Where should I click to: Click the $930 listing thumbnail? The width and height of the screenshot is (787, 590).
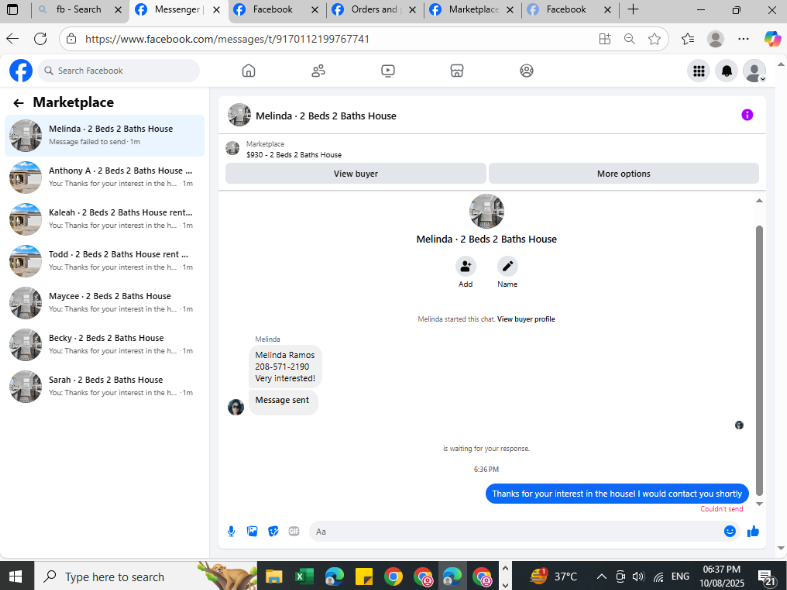click(232, 149)
